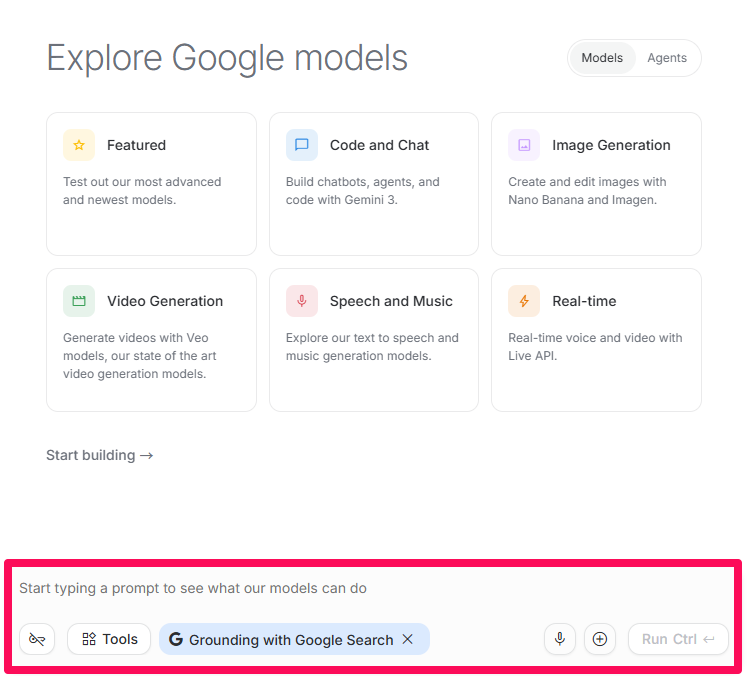Image resolution: width=751 pixels, height=676 pixels.
Task: Open the Tools menu
Action: click(109, 639)
